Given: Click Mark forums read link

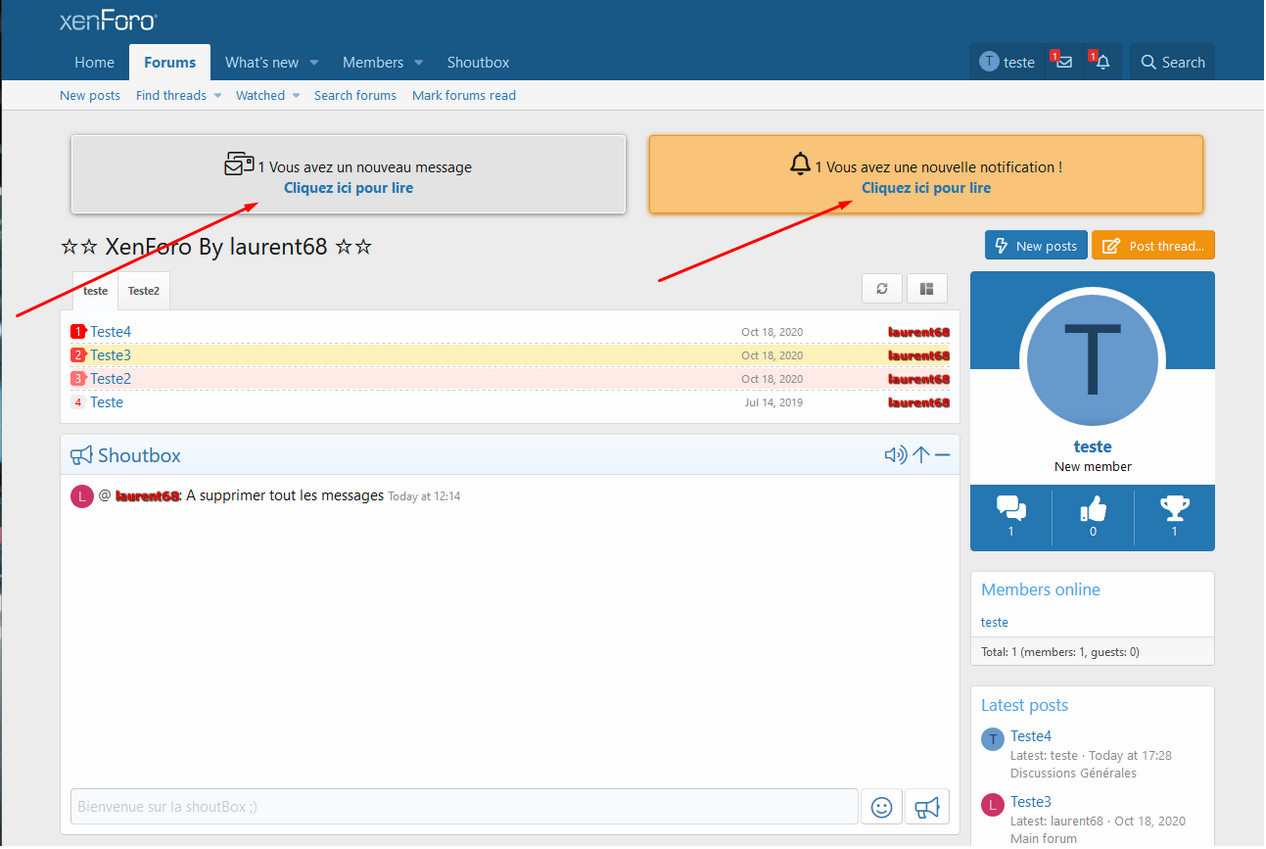Looking at the screenshot, I should click(x=464, y=96).
